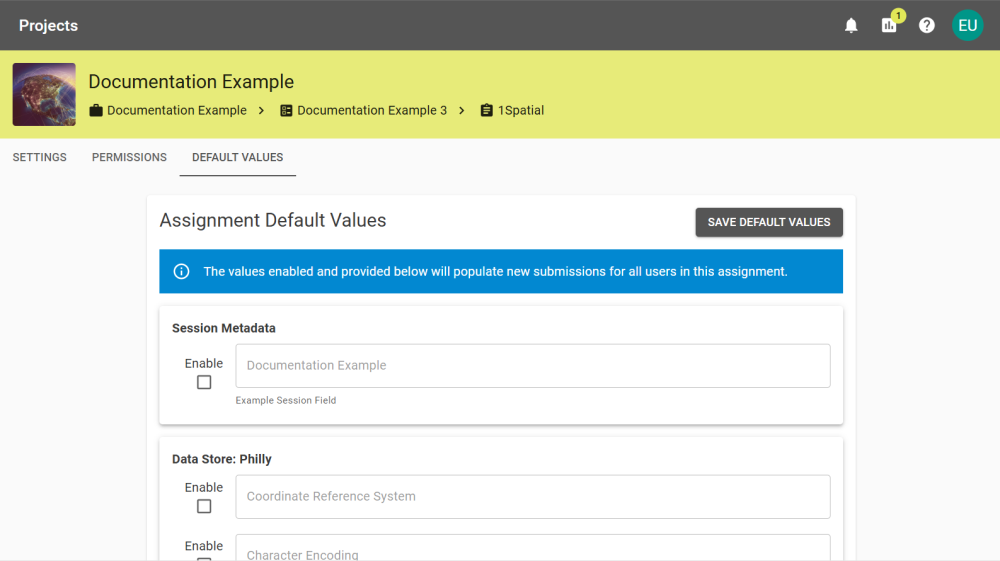Switch to the Permissions tab
The image size is (1000, 561).
[129, 157]
